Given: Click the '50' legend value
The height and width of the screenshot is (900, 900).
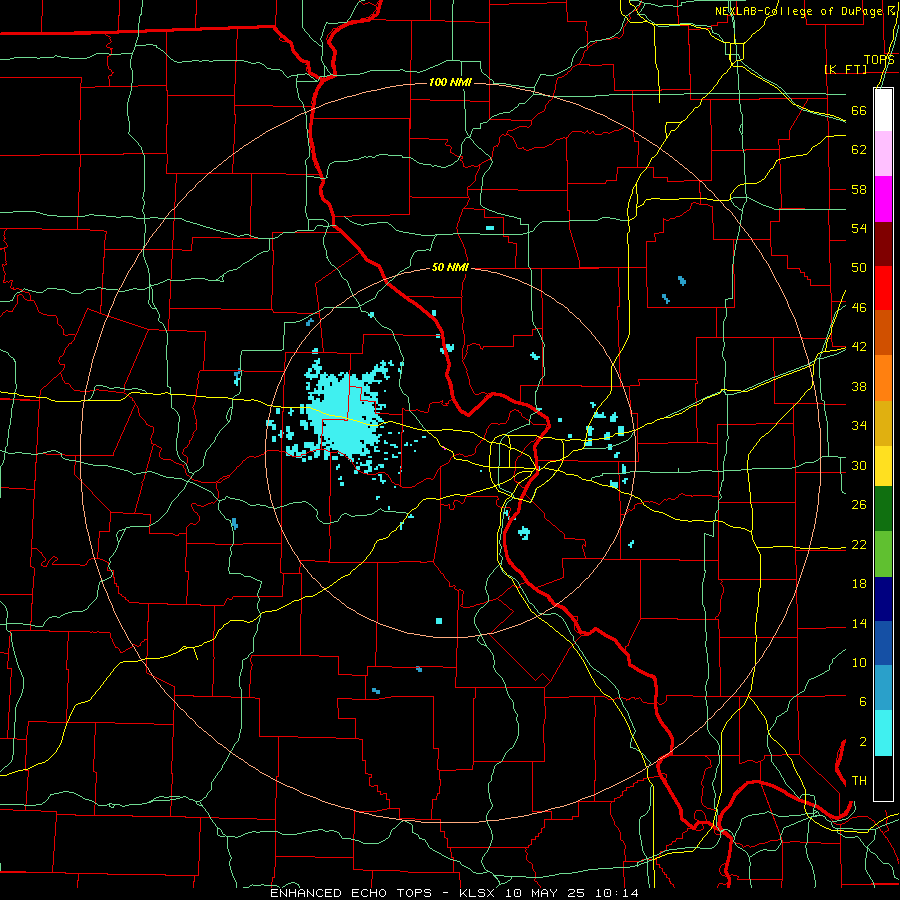Looking at the screenshot, I should 859,268.
